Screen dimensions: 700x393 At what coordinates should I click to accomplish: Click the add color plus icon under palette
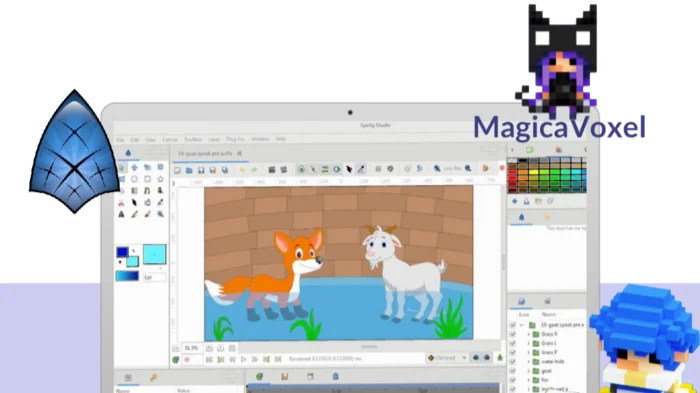point(515,201)
